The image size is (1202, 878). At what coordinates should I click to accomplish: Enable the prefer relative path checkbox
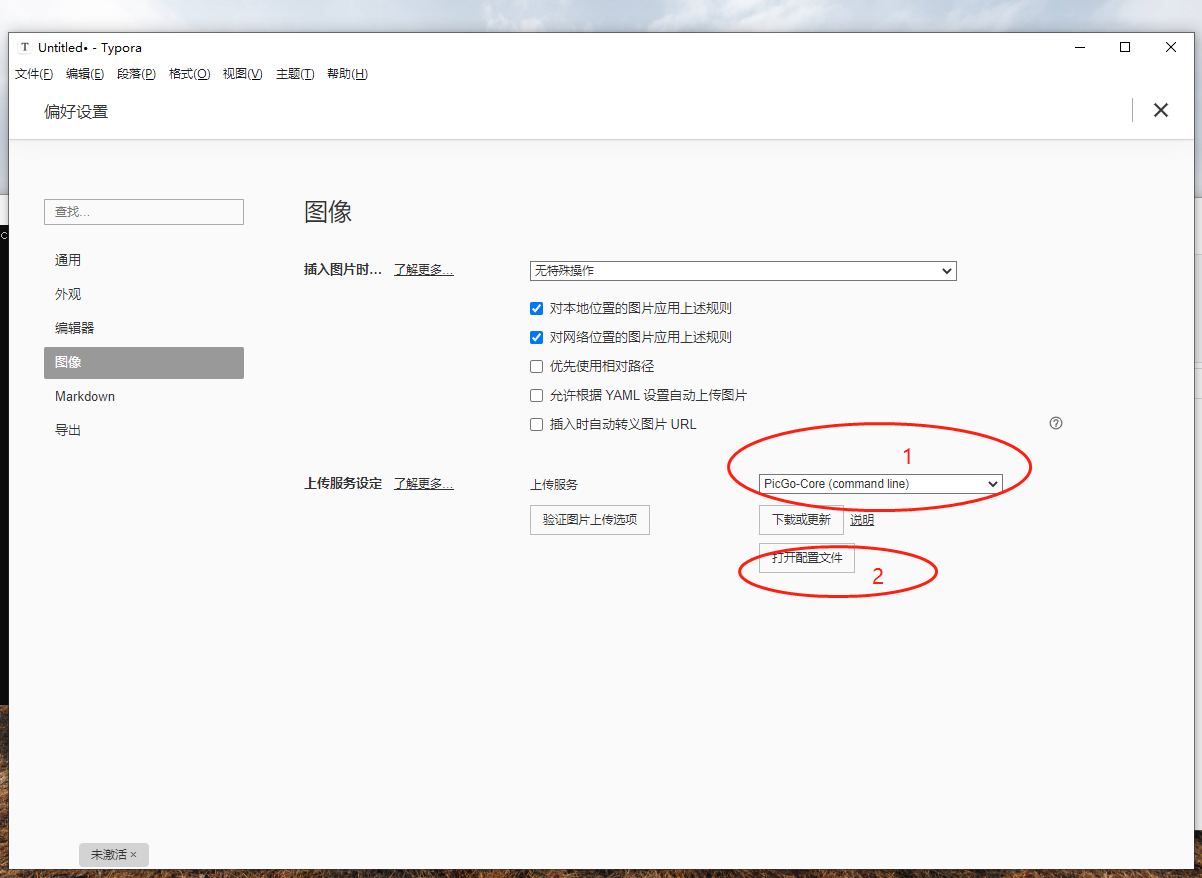[536, 366]
